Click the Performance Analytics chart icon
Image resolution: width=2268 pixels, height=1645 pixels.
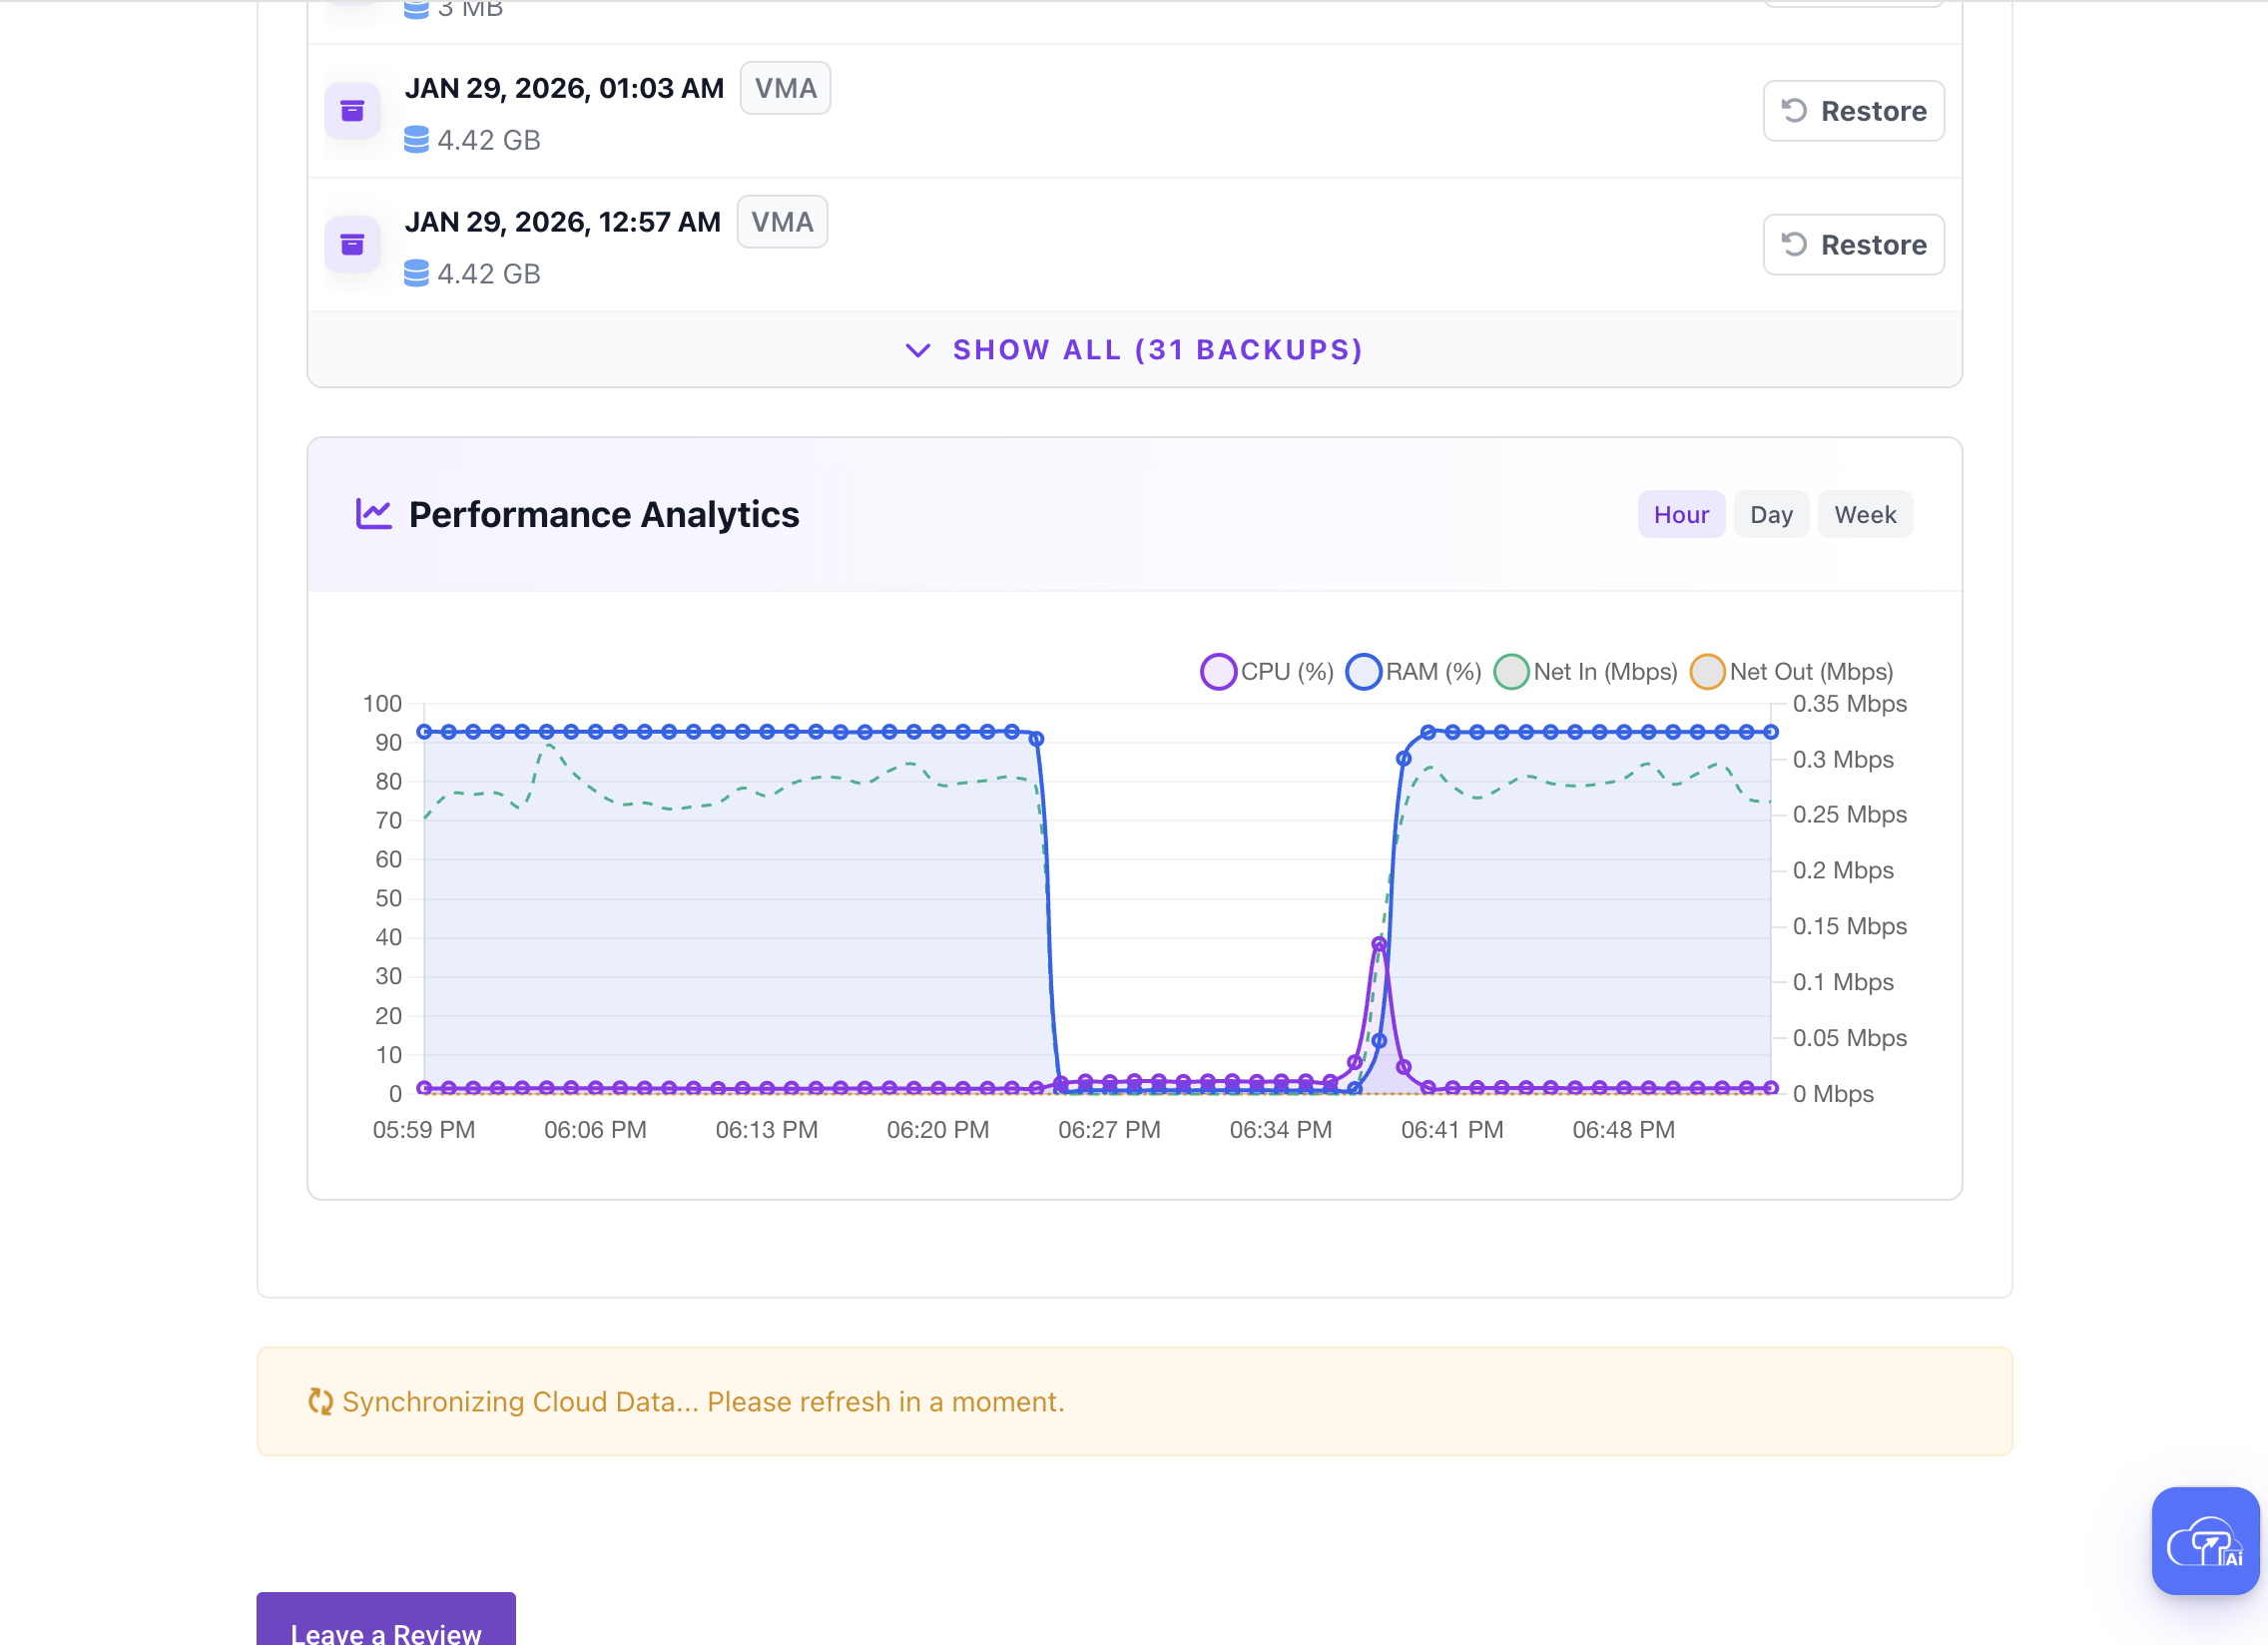(x=373, y=515)
